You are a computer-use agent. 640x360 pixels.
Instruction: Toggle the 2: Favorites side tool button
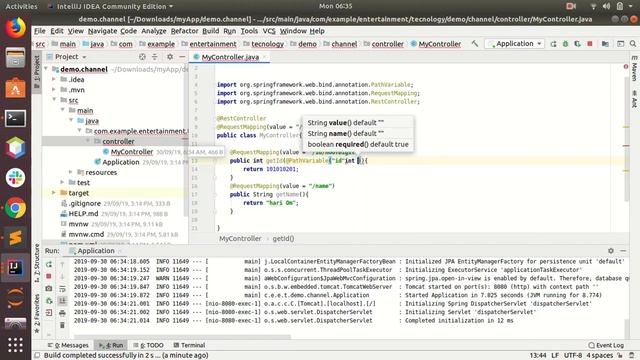37,313
